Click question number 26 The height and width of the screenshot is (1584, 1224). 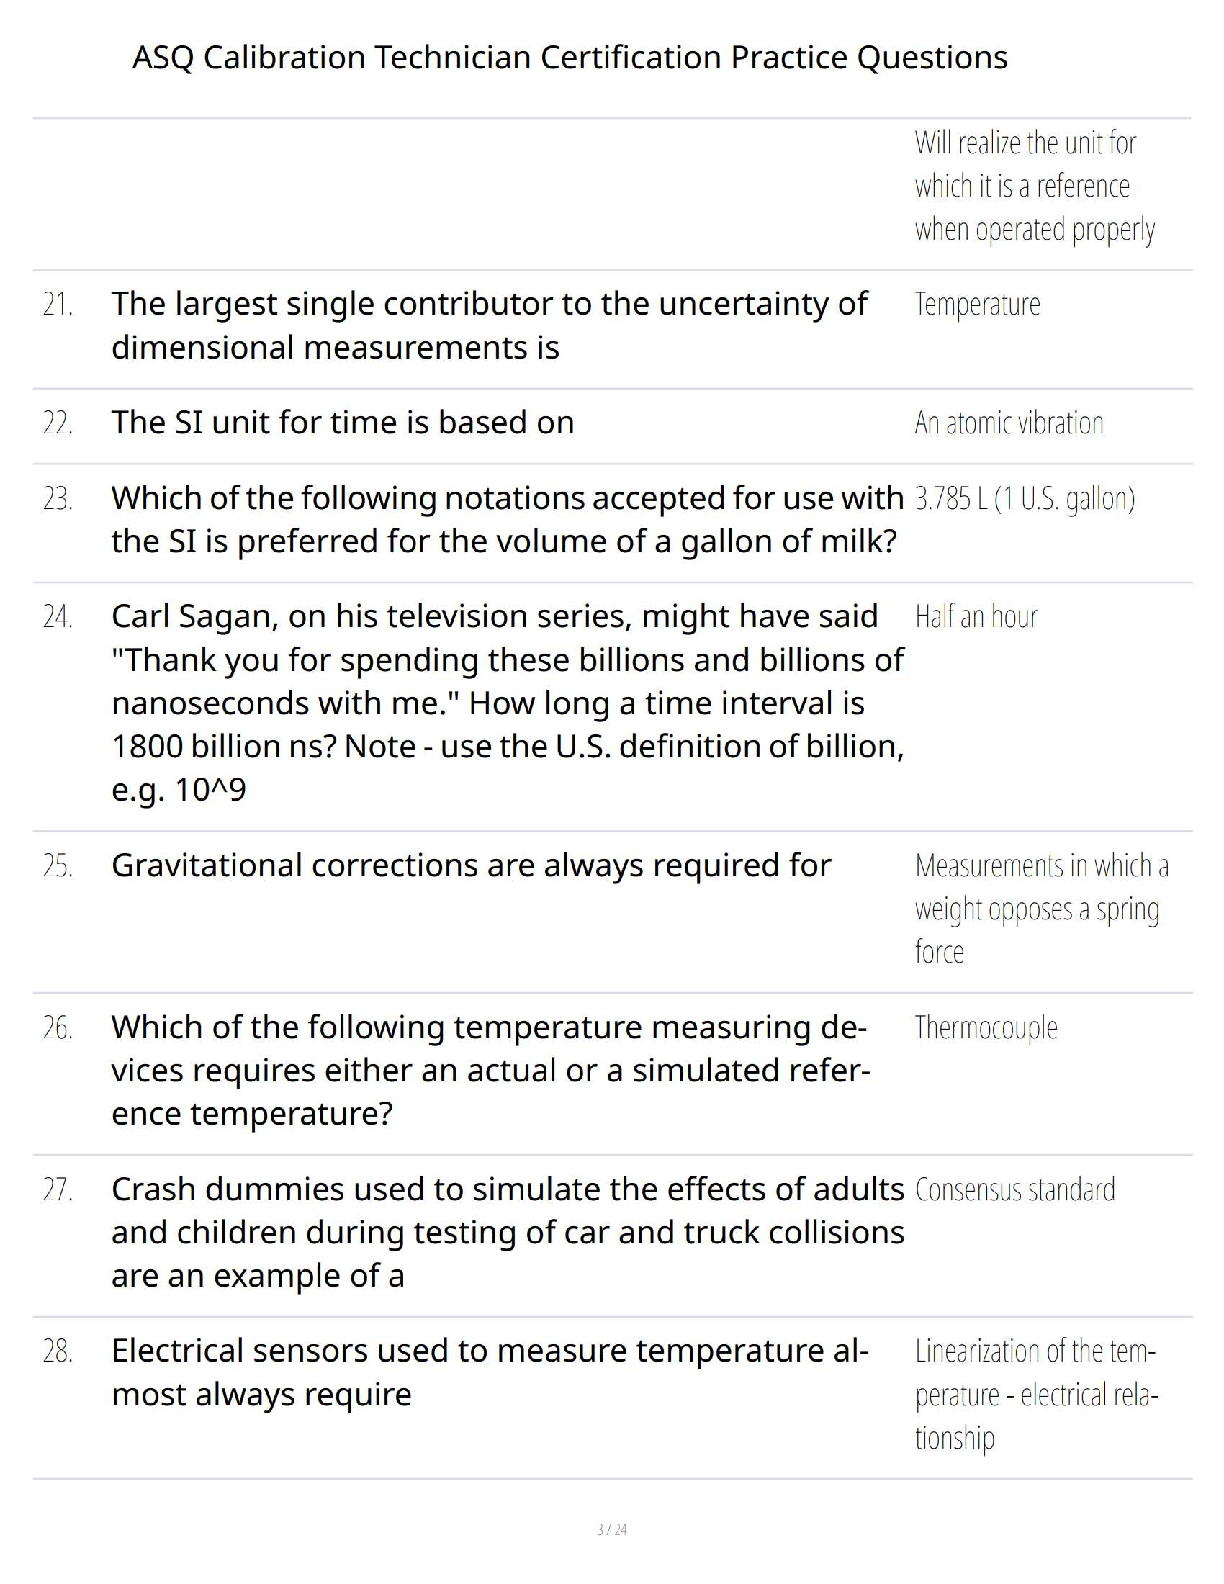pos(58,1027)
